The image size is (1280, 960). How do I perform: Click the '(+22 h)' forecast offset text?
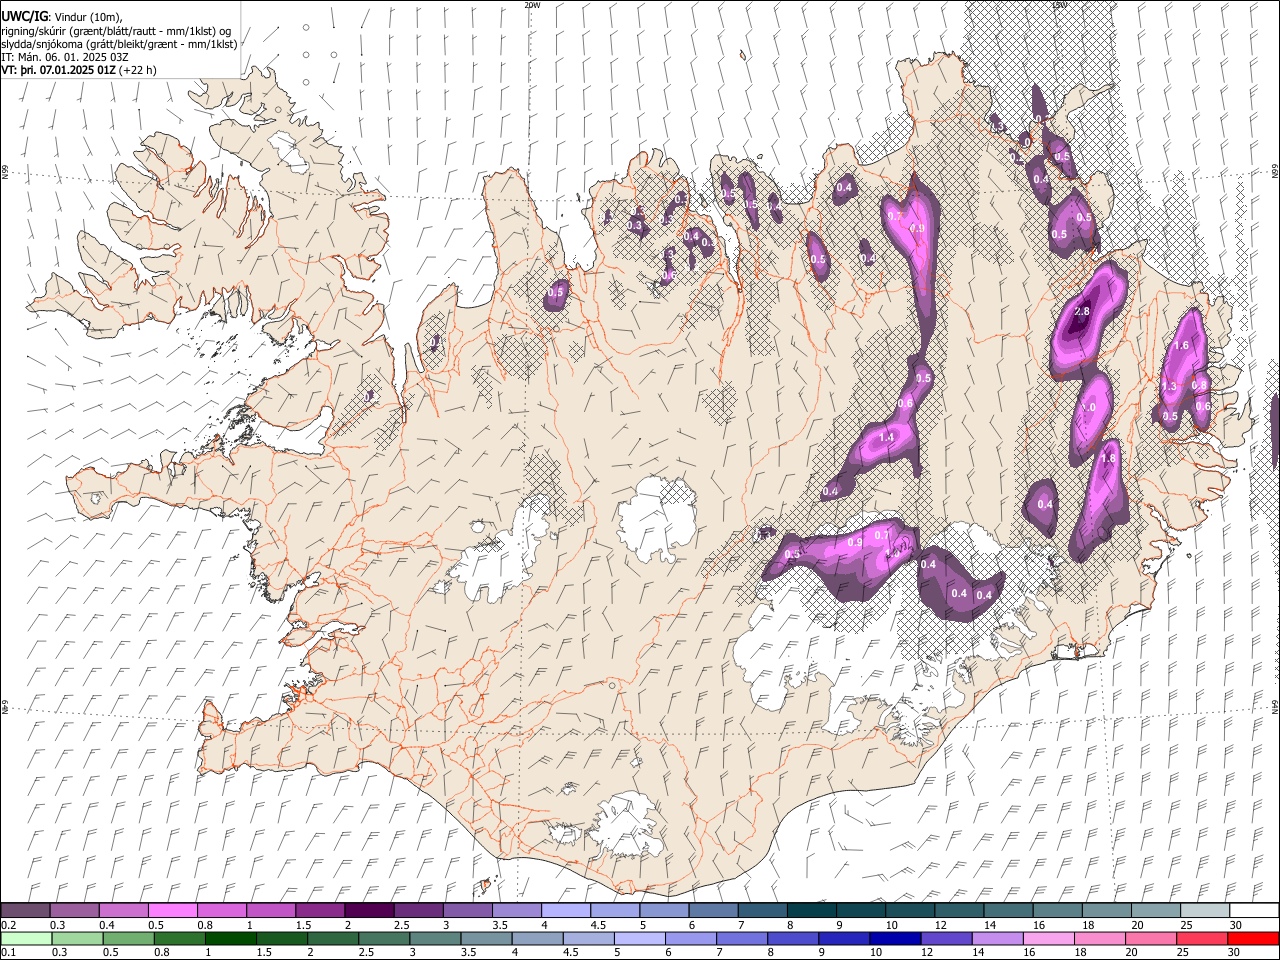[137, 70]
